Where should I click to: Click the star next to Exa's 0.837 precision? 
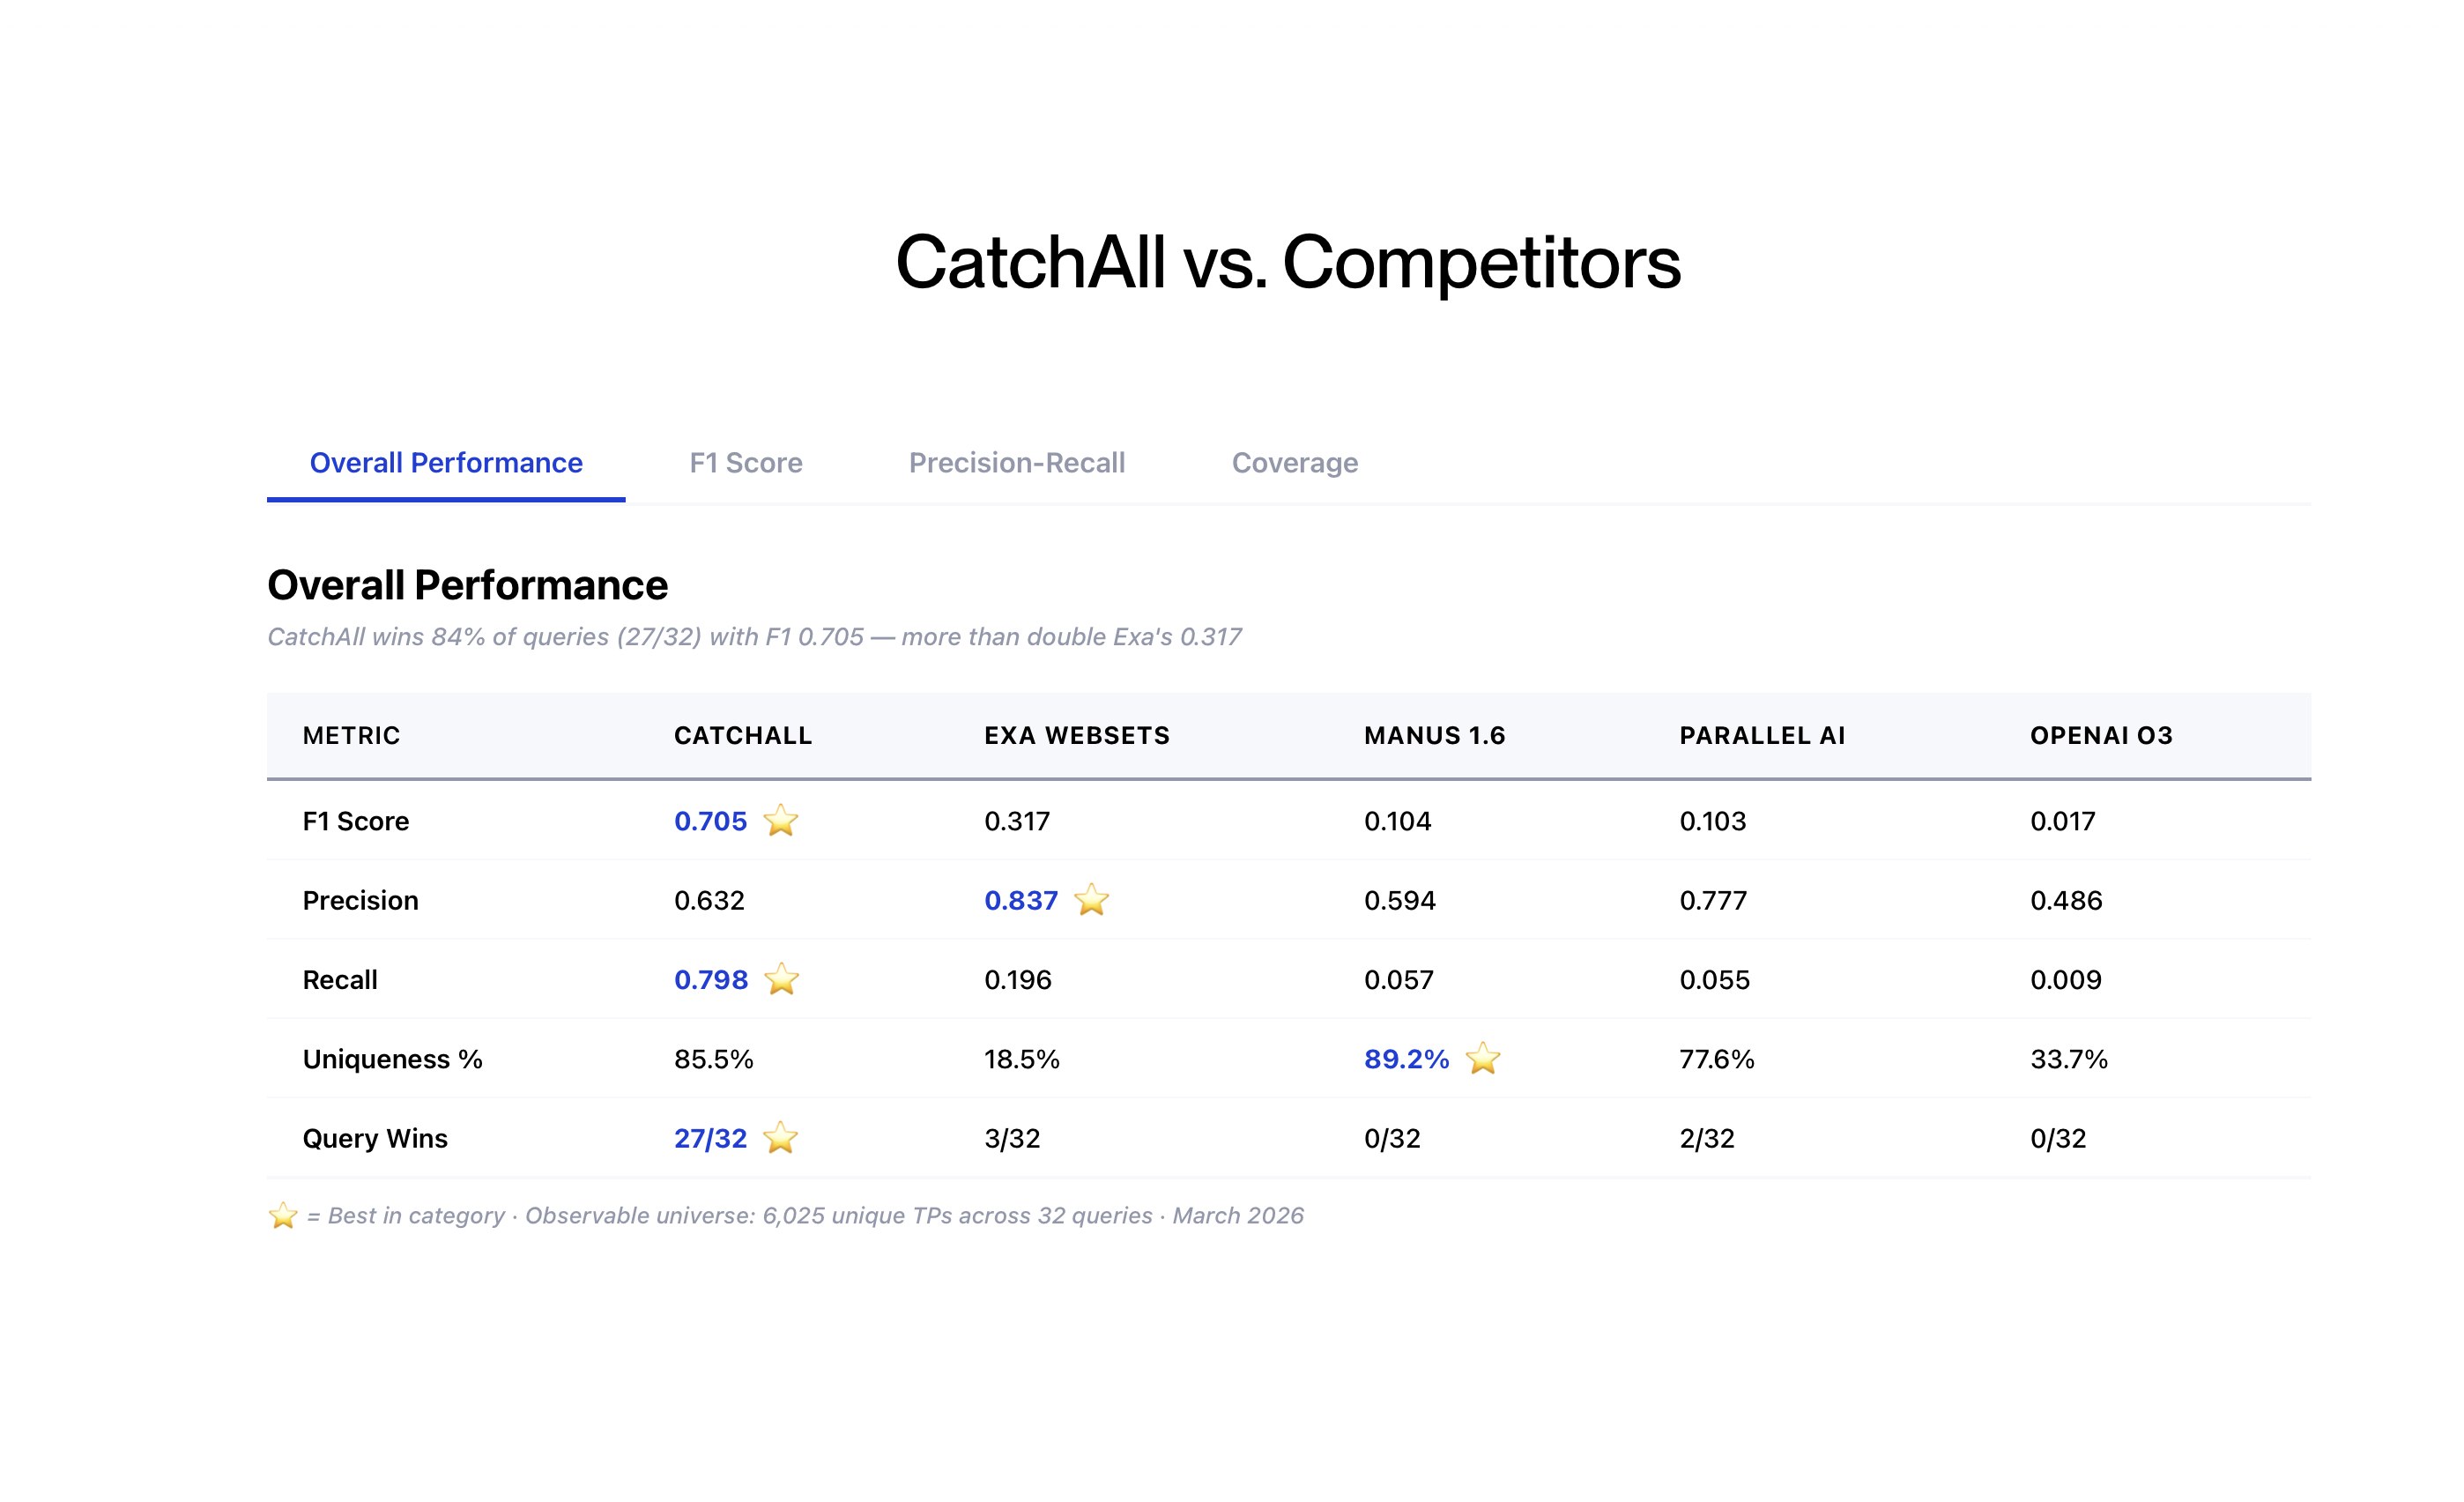[1091, 900]
